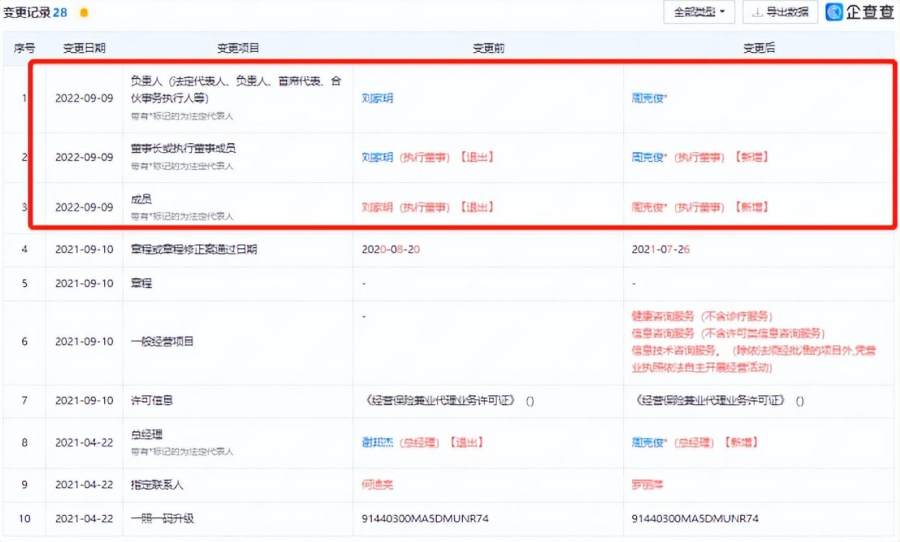
Task: Click the 导出数据 export button
Action: [x=780, y=12]
